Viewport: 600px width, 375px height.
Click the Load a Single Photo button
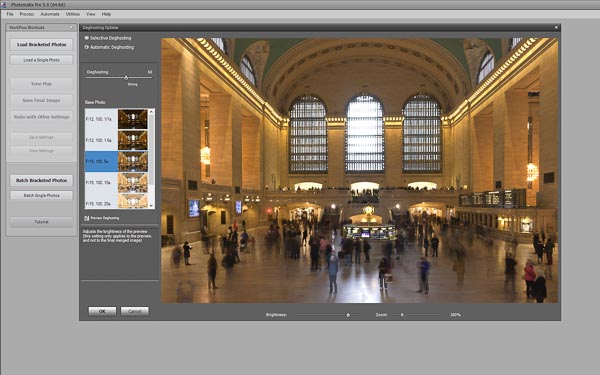pos(41,60)
